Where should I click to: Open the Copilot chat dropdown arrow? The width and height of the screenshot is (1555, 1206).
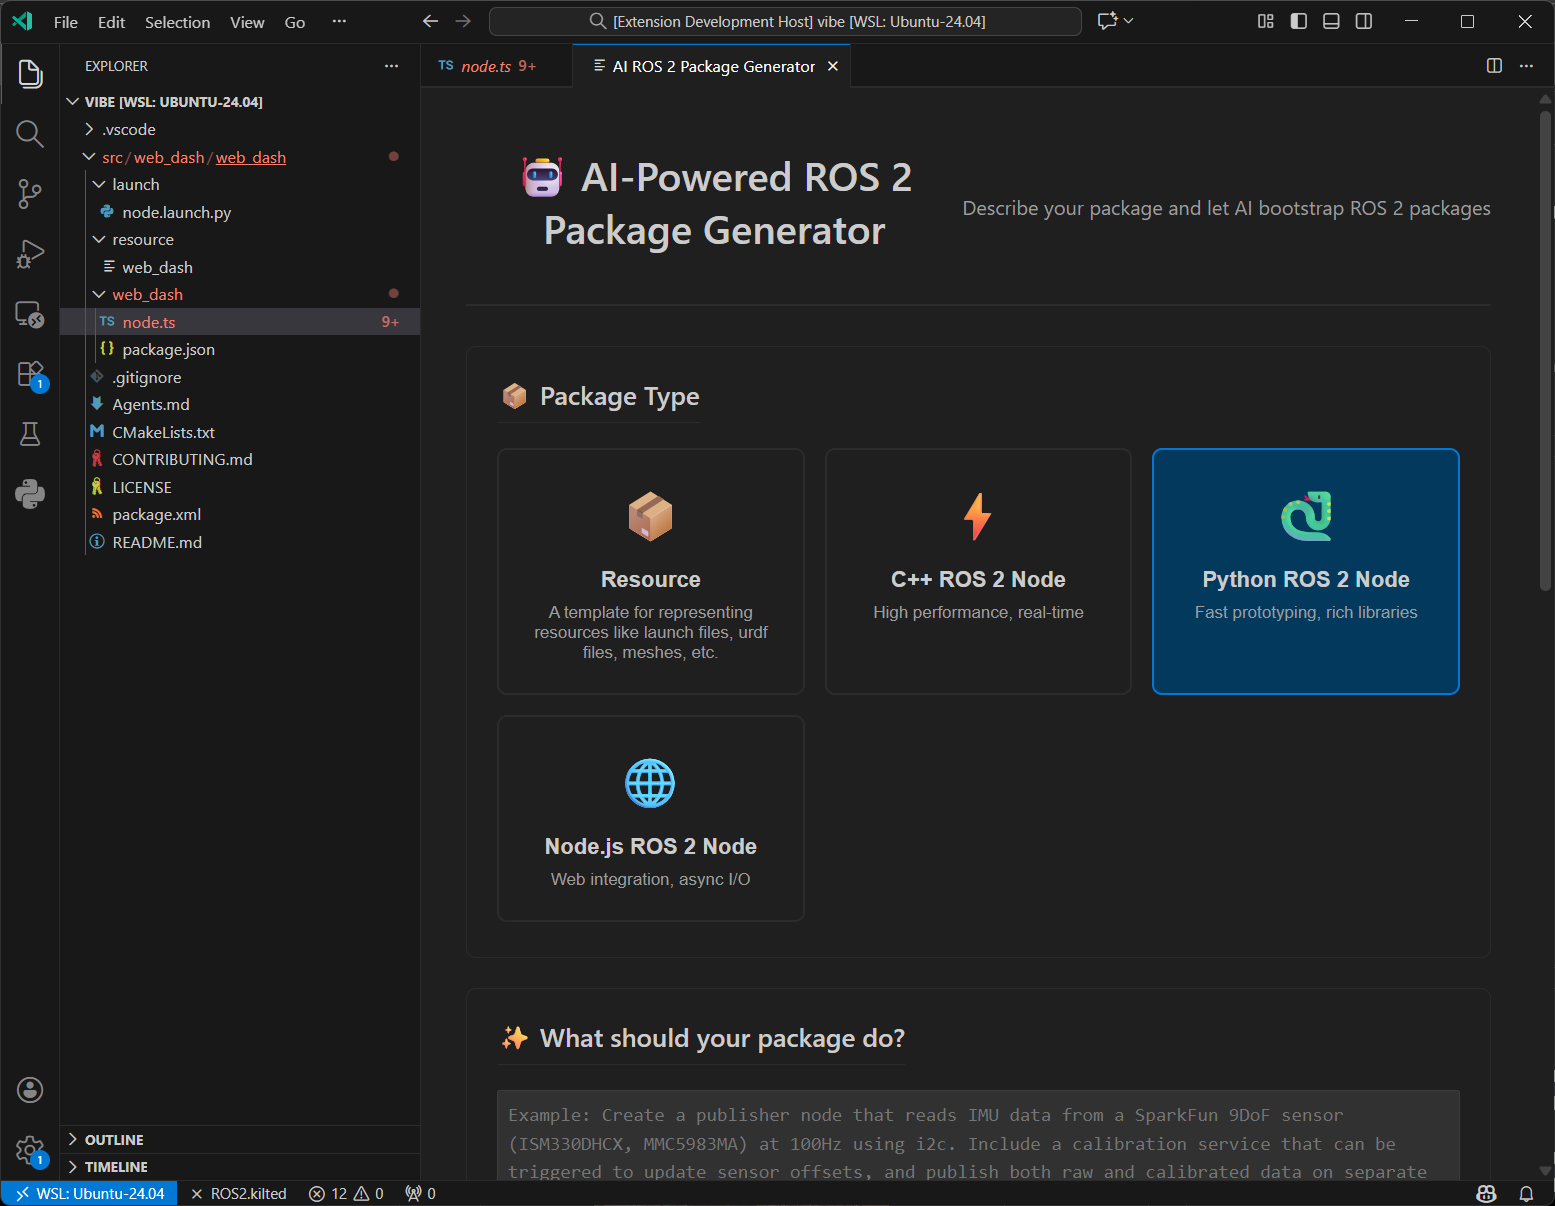tap(1129, 21)
